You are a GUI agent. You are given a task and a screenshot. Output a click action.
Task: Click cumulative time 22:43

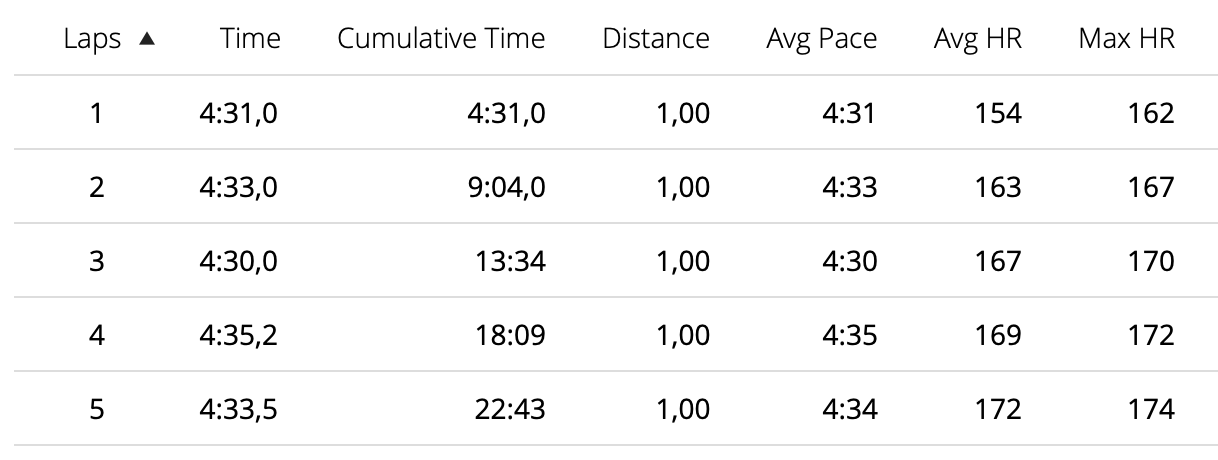[508, 410]
